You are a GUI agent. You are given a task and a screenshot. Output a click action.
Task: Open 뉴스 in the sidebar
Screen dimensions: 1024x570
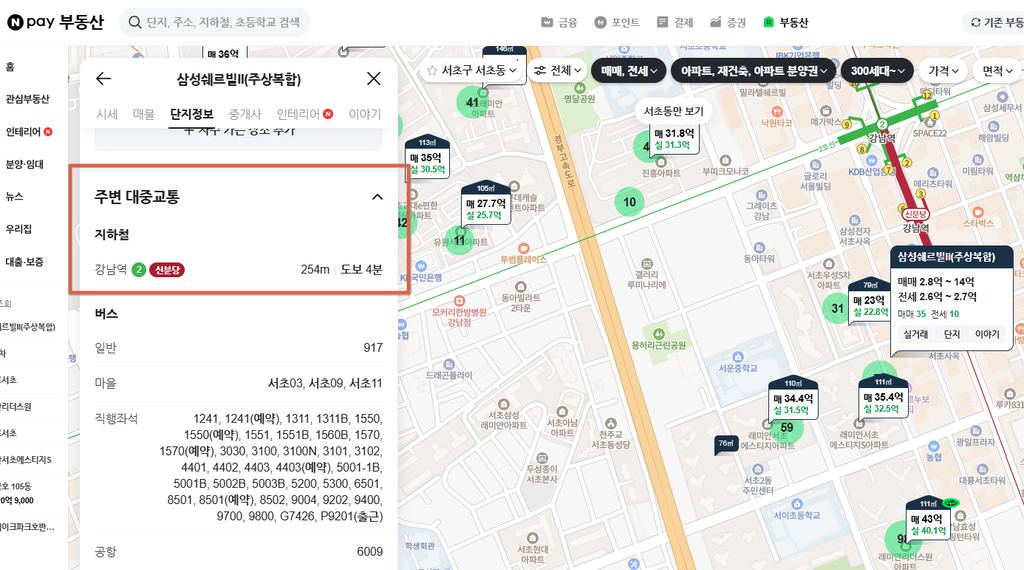pyautogui.click(x=14, y=197)
